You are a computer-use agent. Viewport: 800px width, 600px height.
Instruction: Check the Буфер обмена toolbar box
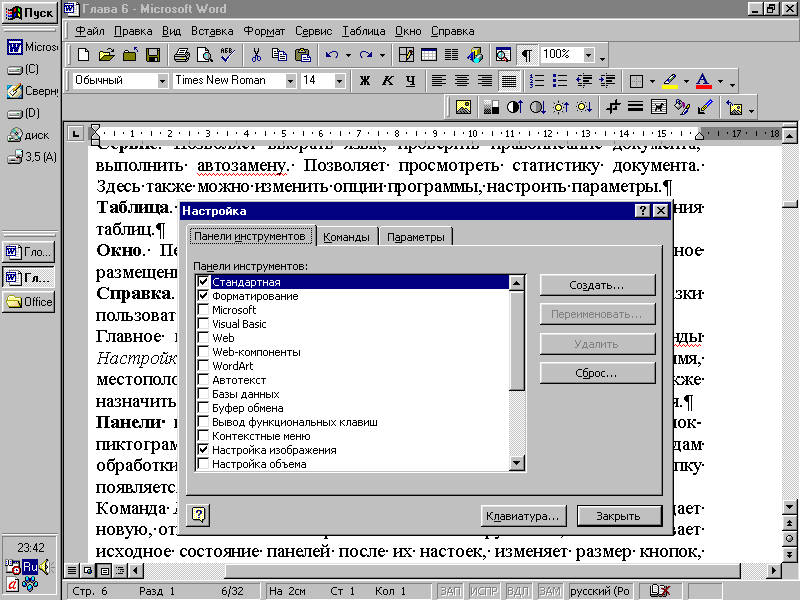[x=203, y=408]
